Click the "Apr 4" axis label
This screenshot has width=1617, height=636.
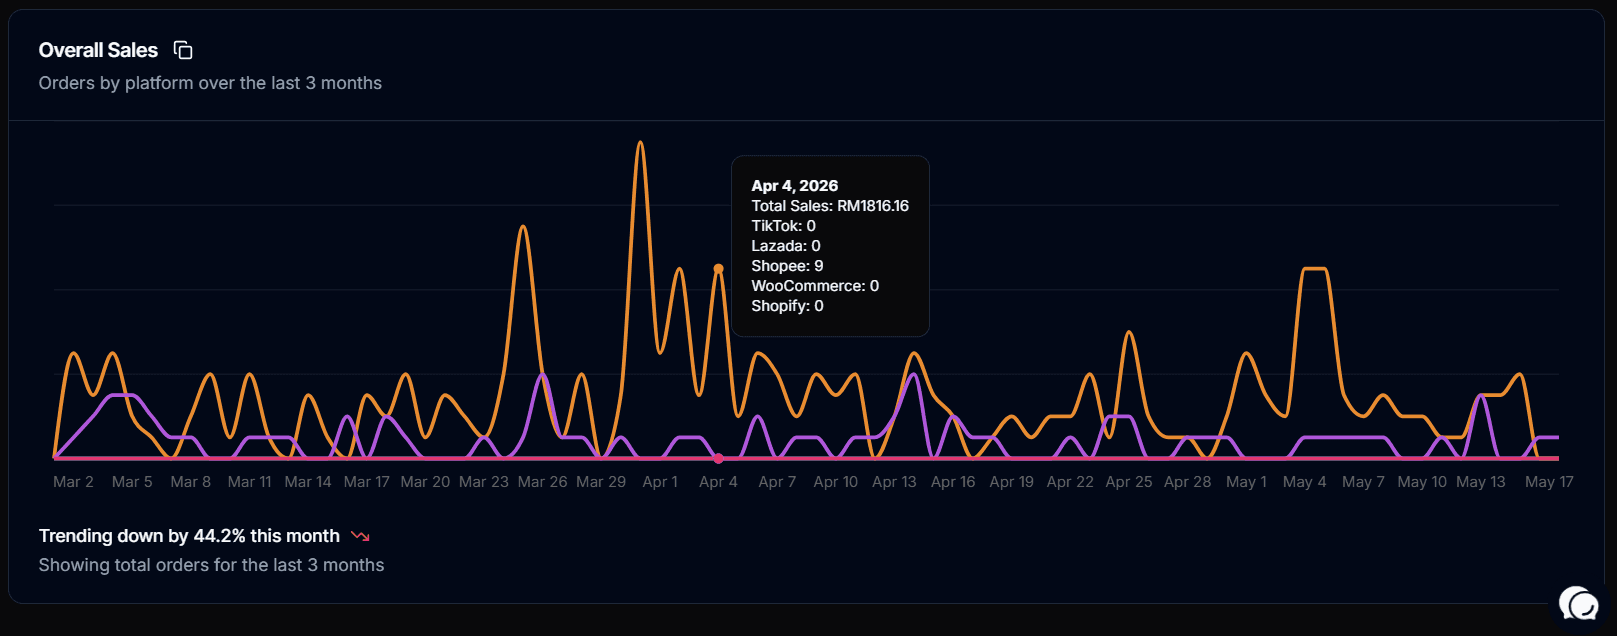(718, 482)
